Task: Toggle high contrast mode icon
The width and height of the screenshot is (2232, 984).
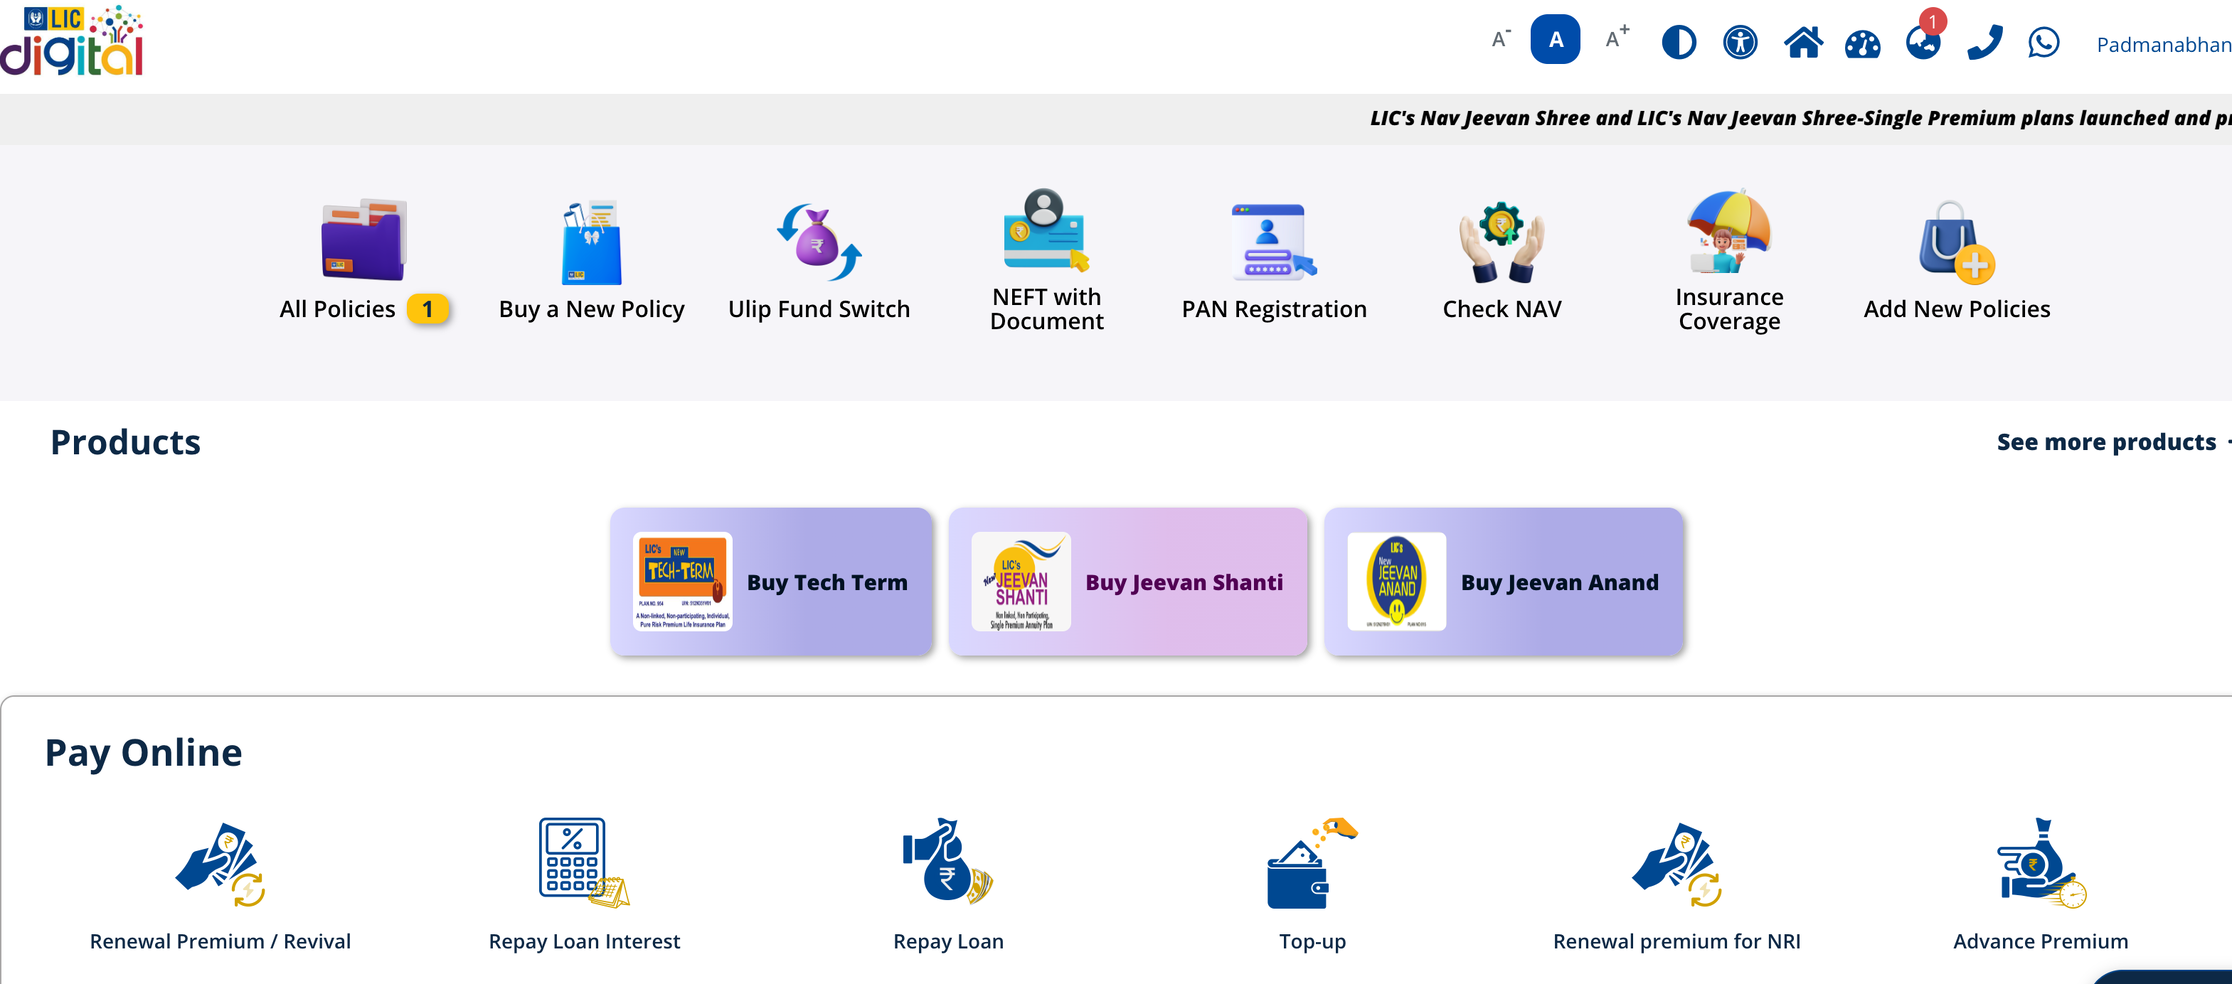Action: point(1679,43)
